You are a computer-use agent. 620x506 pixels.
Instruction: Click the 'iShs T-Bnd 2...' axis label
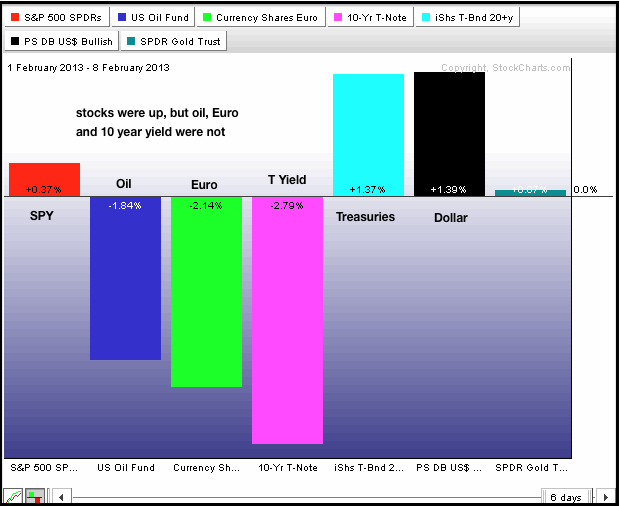(369, 468)
